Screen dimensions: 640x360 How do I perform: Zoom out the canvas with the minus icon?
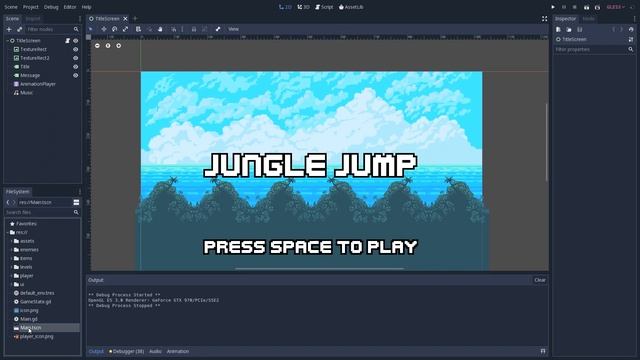[x=97, y=46]
